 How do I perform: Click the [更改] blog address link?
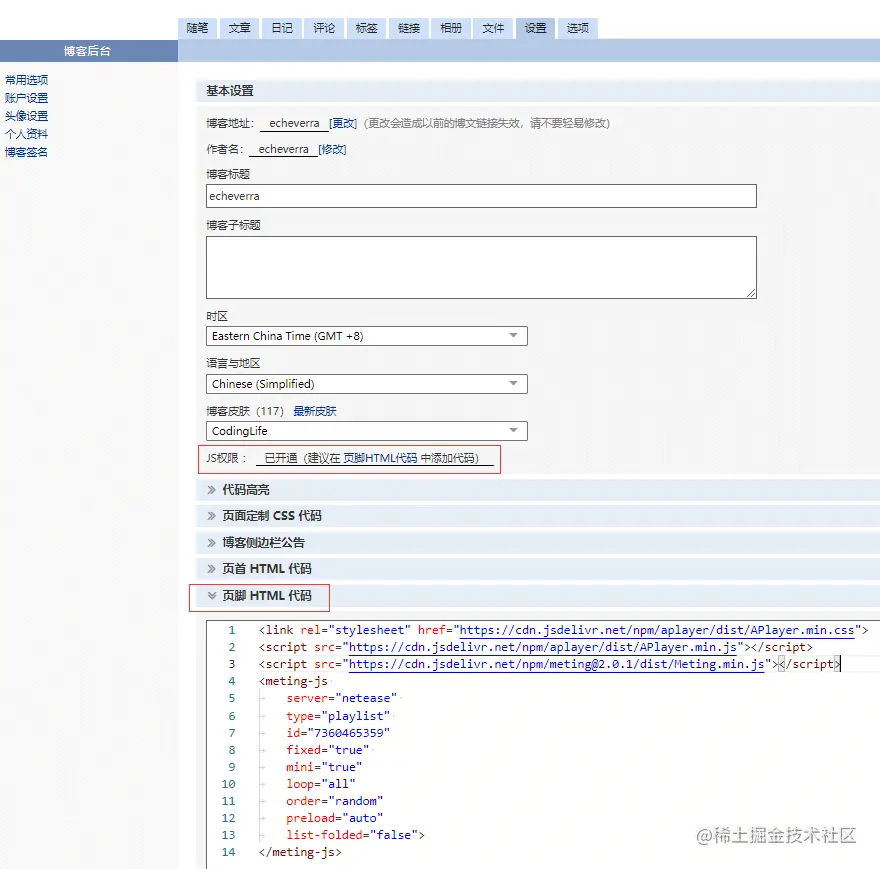tap(343, 123)
